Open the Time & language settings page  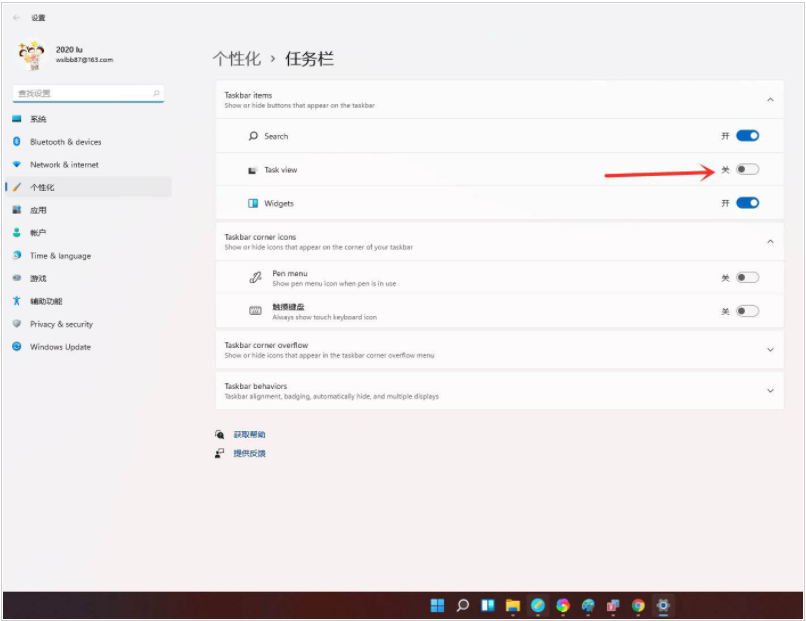60,256
